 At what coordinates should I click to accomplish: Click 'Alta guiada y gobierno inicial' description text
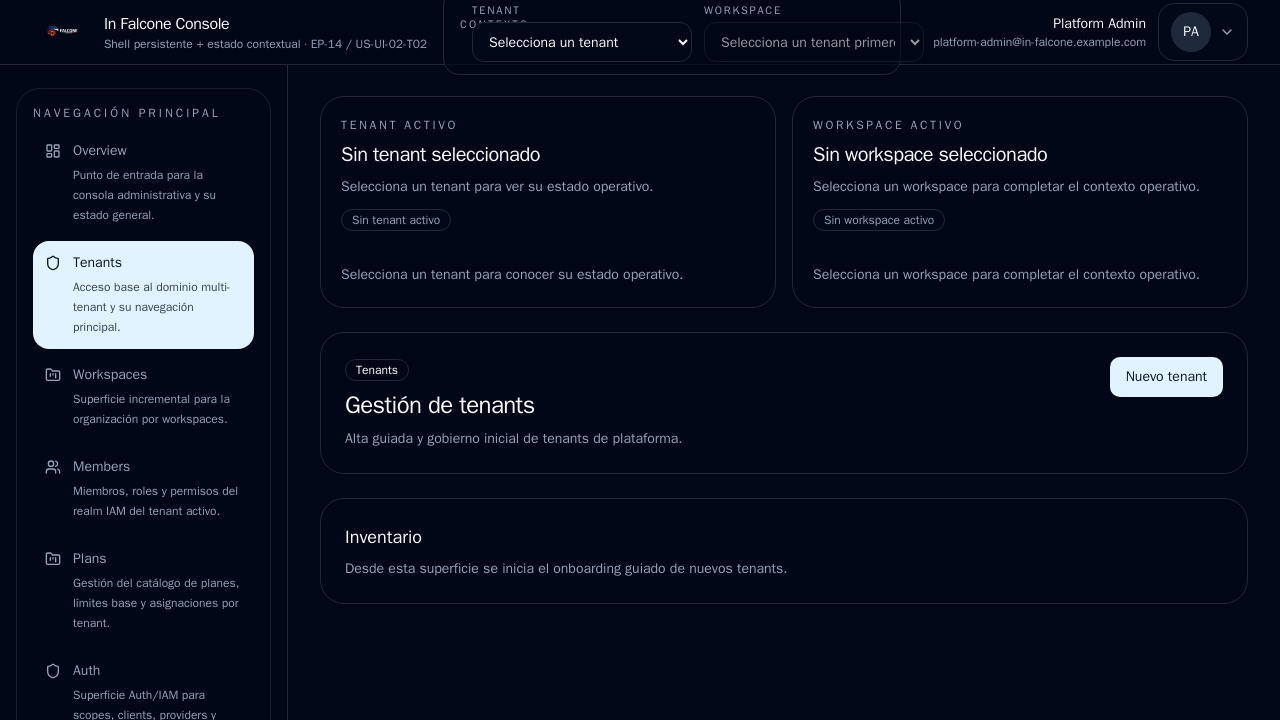click(x=514, y=439)
